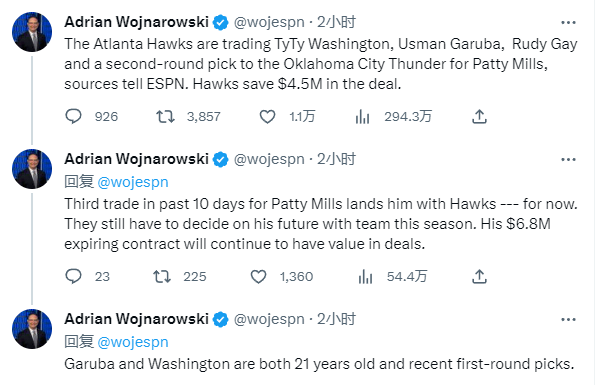The height and width of the screenshot is (385, 609).
Task: Open the second tweet's profile avatar
Action: tap(32, 169)
